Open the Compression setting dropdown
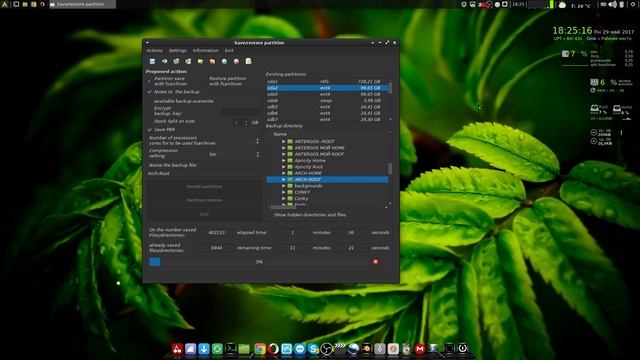Image resolution: width=640 pixels, height=360 pixels. click(x=234, y=154)
